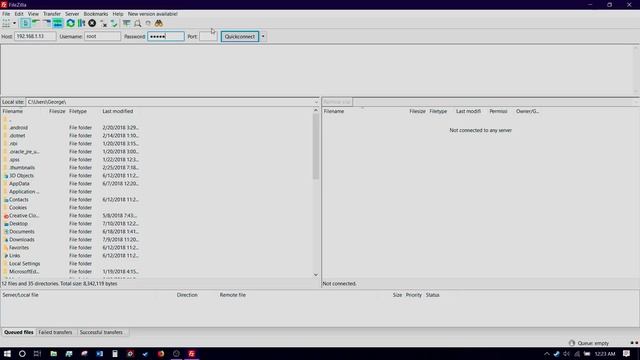This screenshot has width=640, height=360.
Task: Select the Documents folder icon
Action: tap(6, 231)
